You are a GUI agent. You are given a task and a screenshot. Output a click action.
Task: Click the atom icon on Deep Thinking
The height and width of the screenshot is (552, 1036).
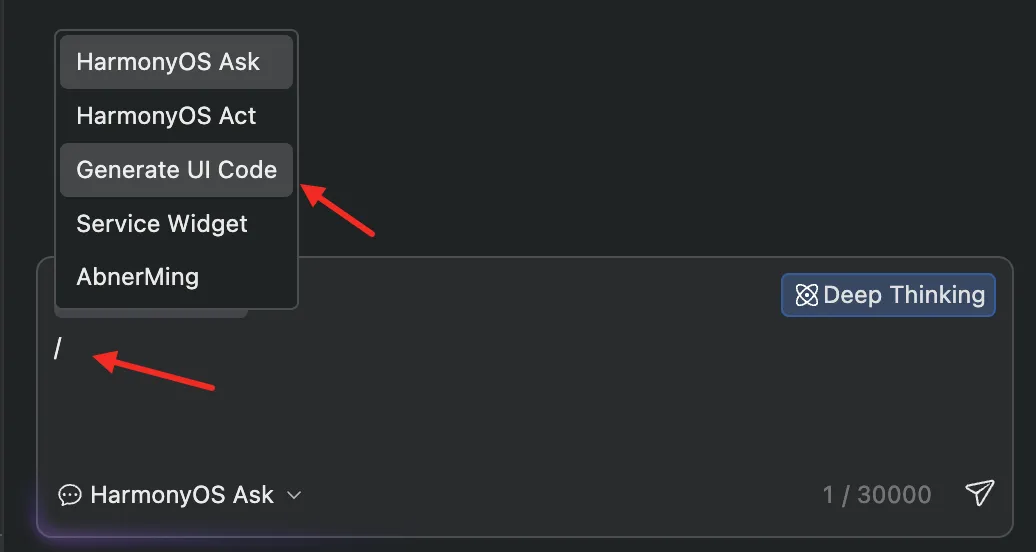(x=806, y=295)
